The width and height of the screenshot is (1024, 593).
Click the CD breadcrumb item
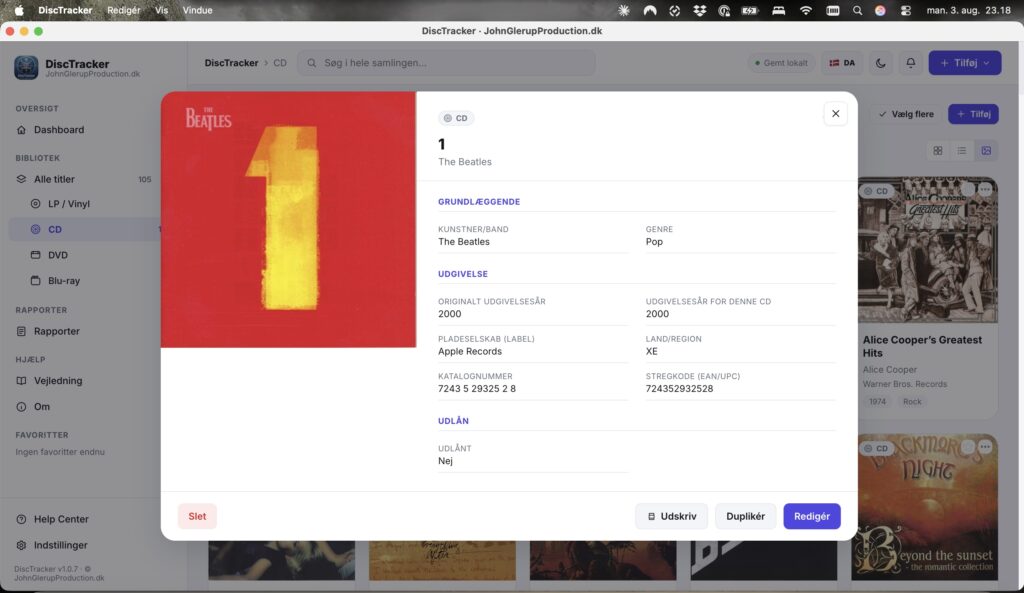point(280,63)
